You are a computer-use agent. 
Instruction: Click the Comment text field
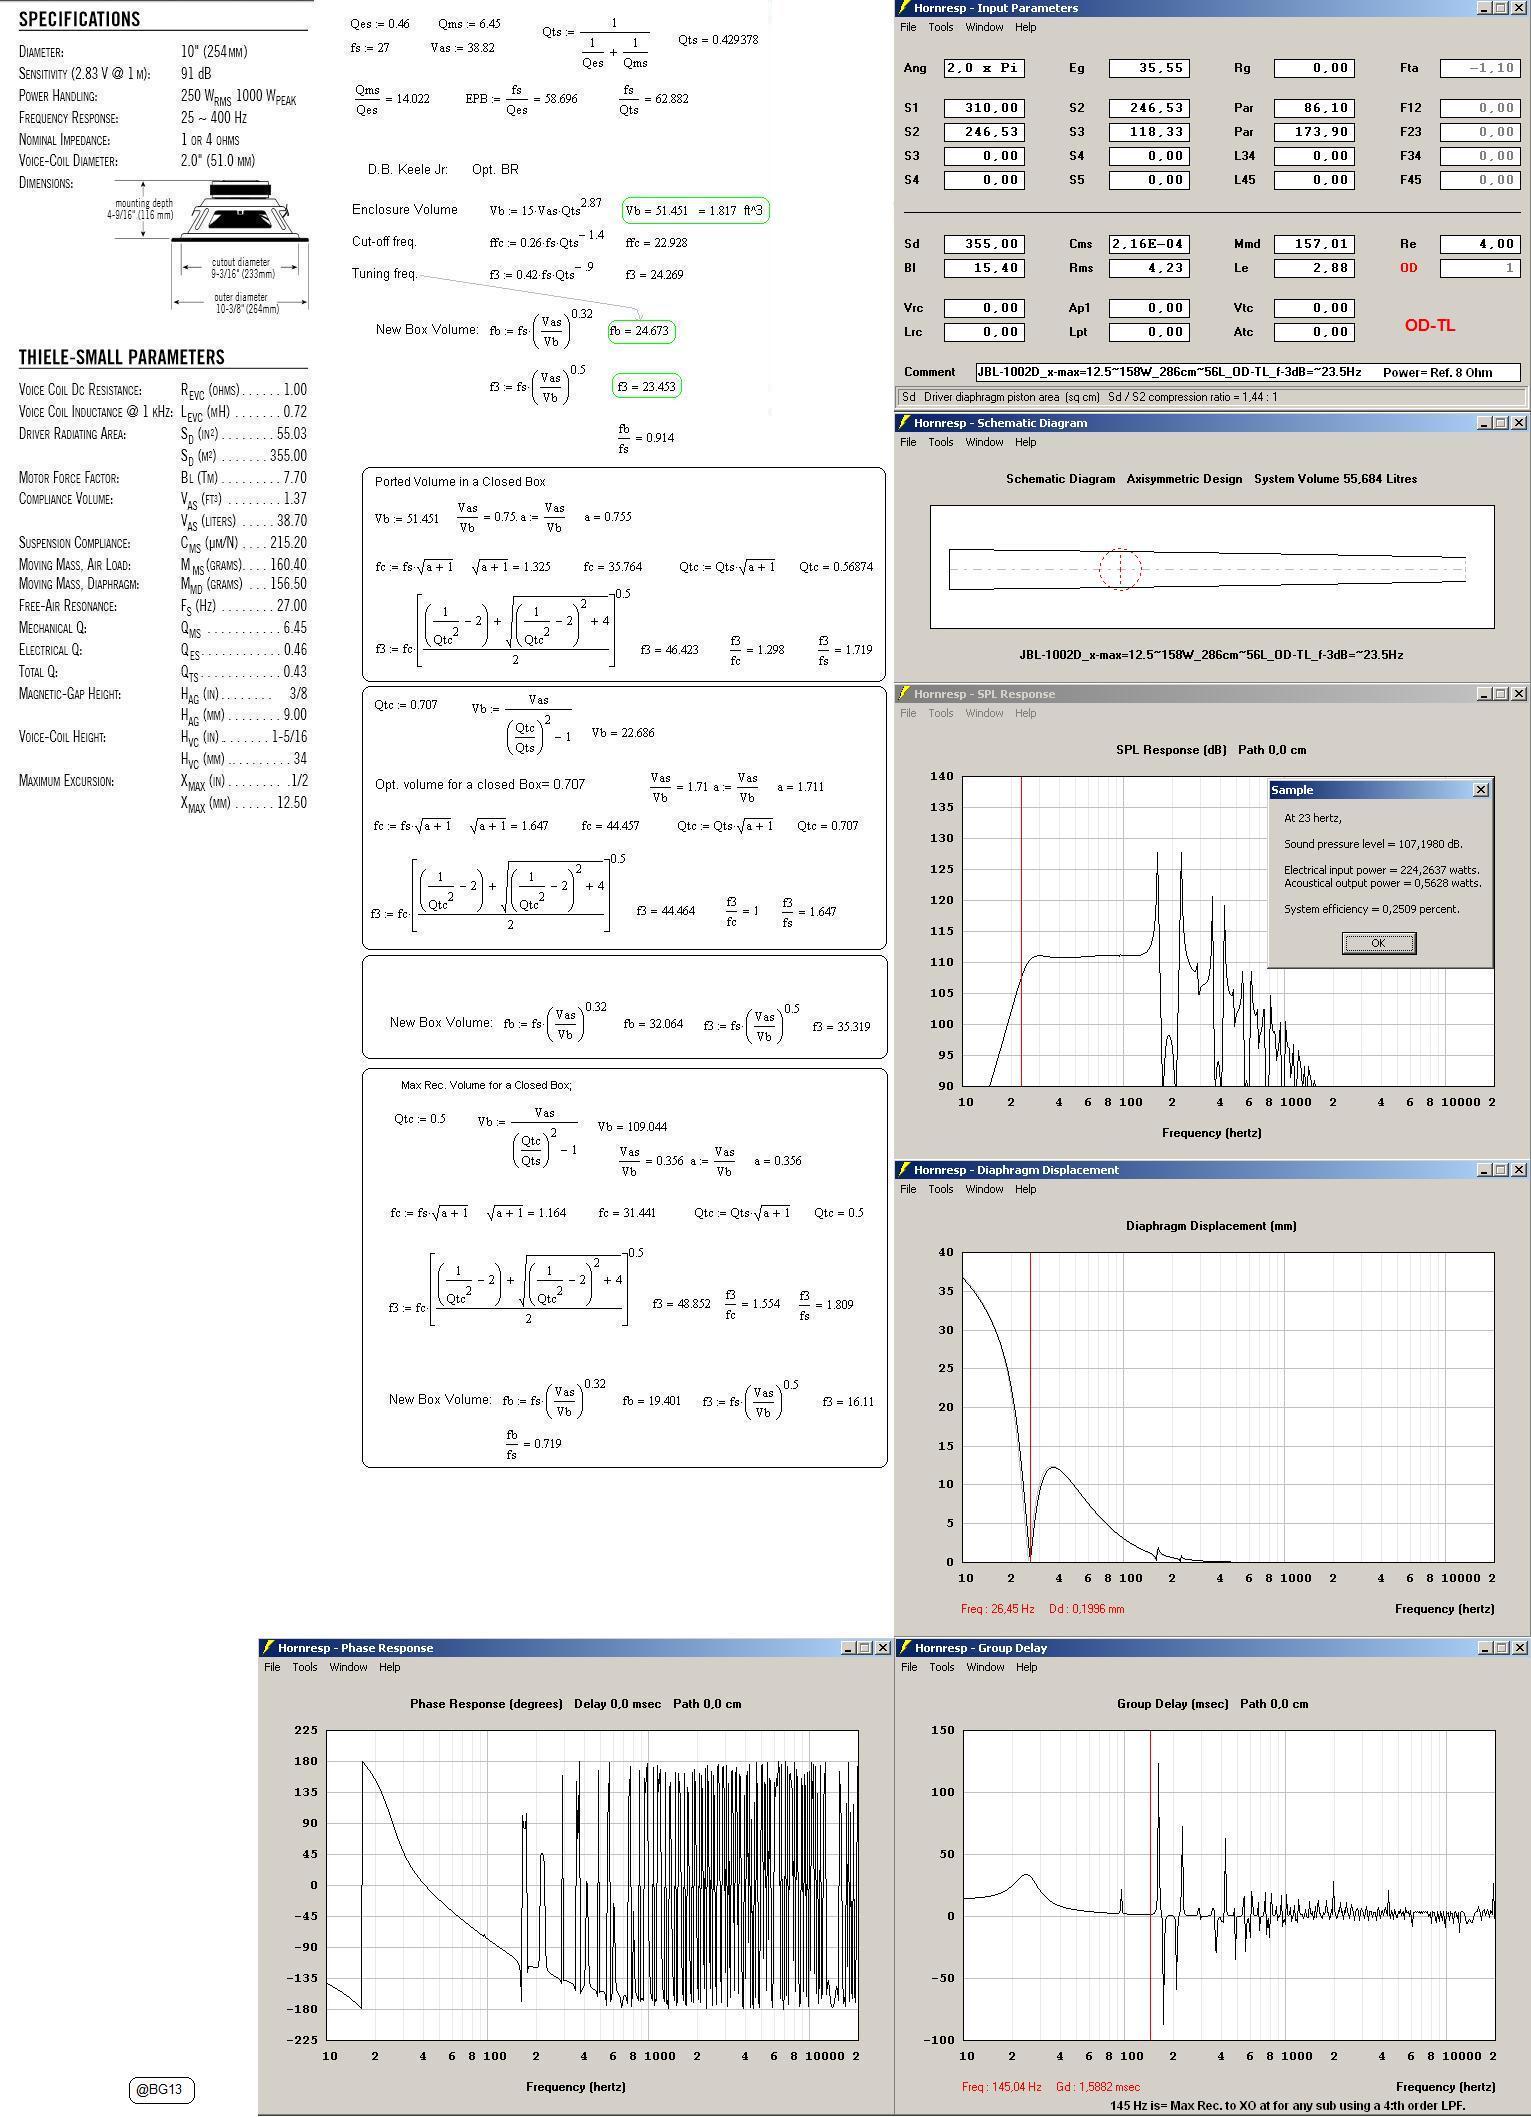(x=1248, y=372)
